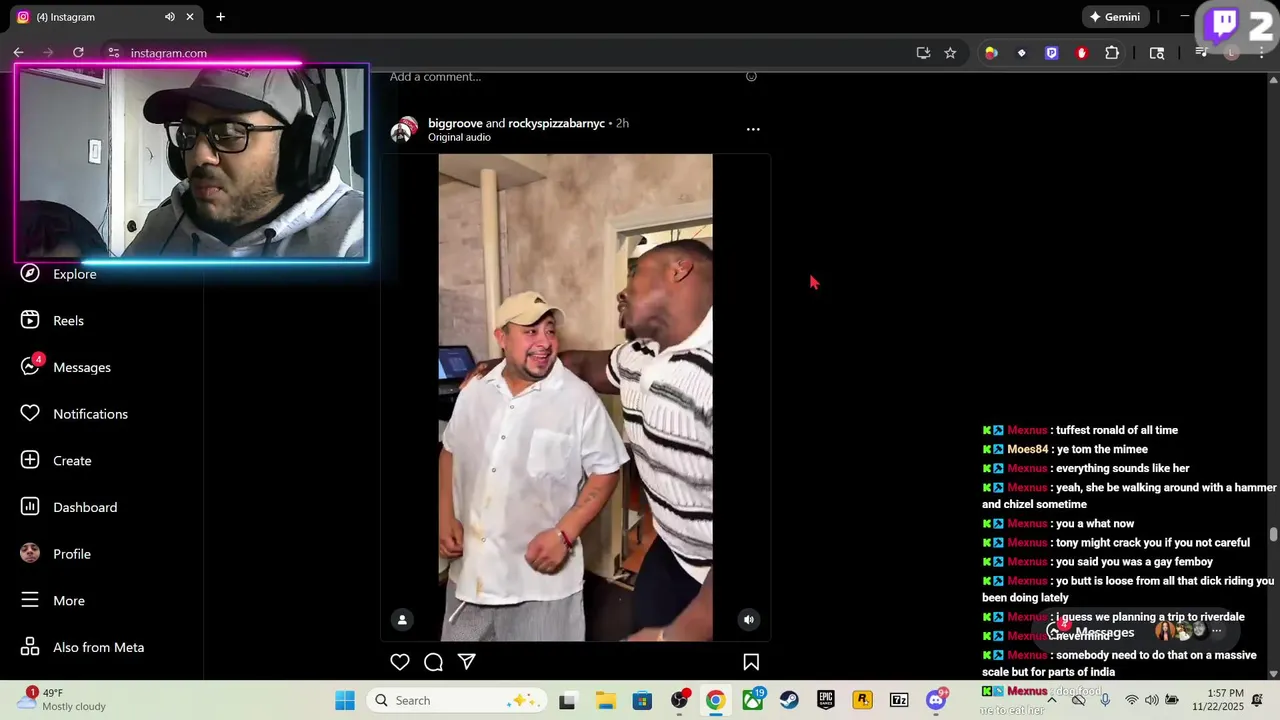Pause the reel by clicking the video
The width and height of the screenshot is (1280, 720).
575,397
